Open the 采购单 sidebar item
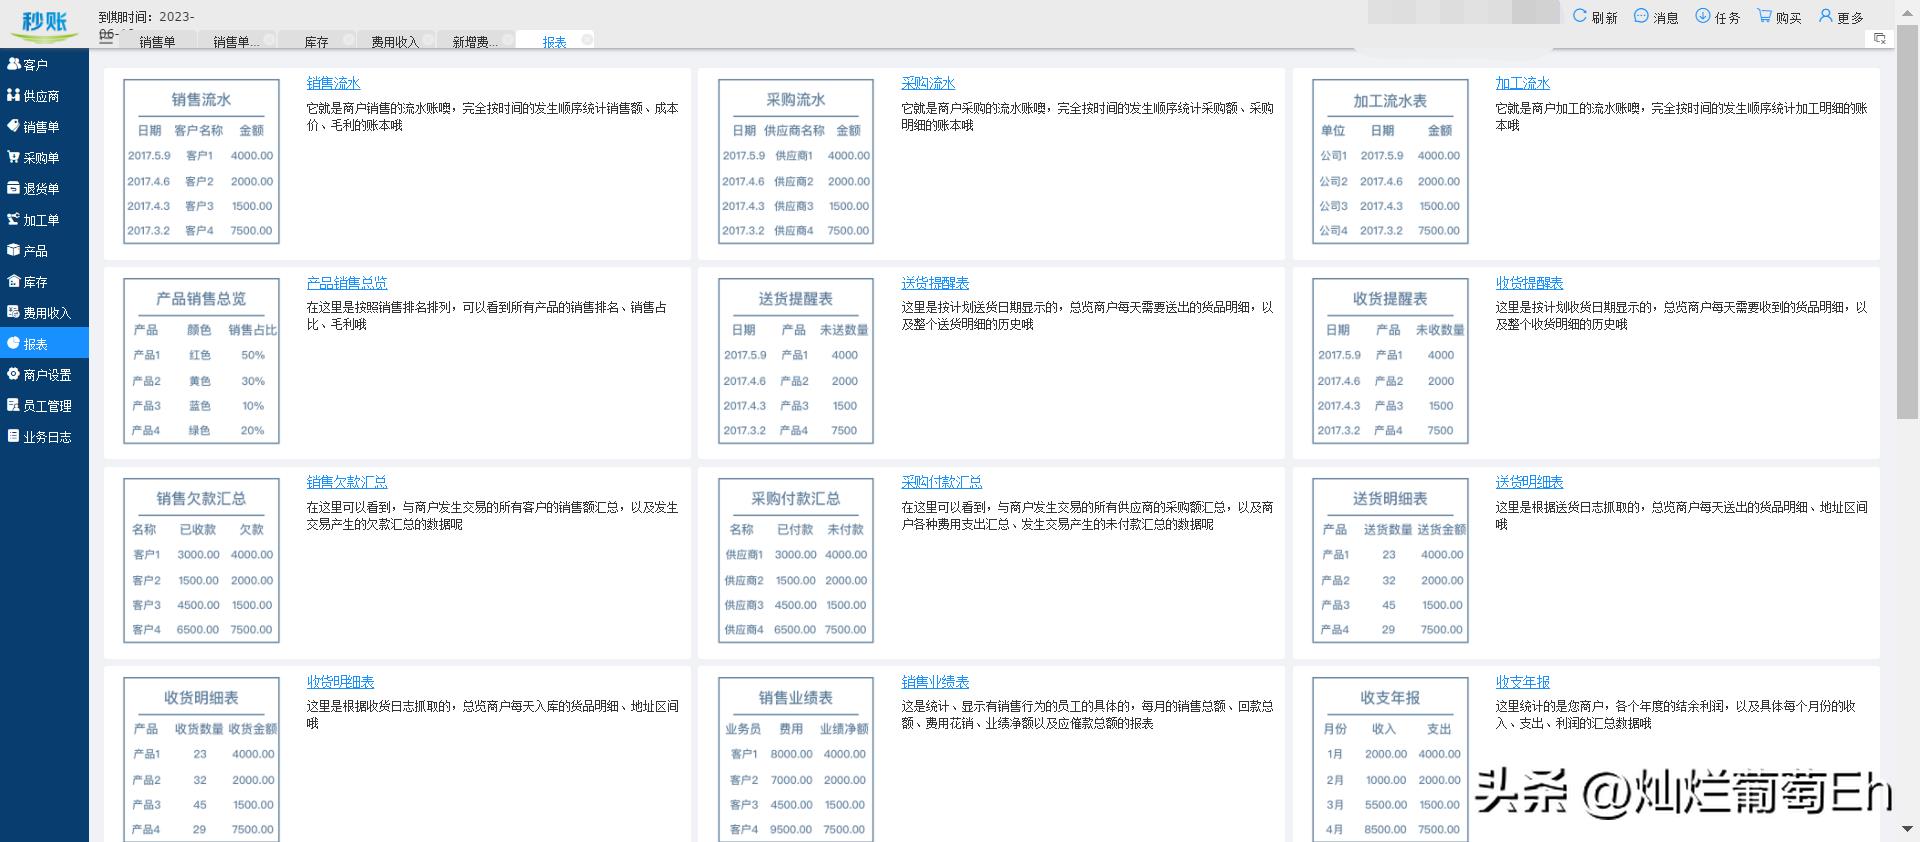This screenshot has height=842, width=1920. [x=44, y=158]
